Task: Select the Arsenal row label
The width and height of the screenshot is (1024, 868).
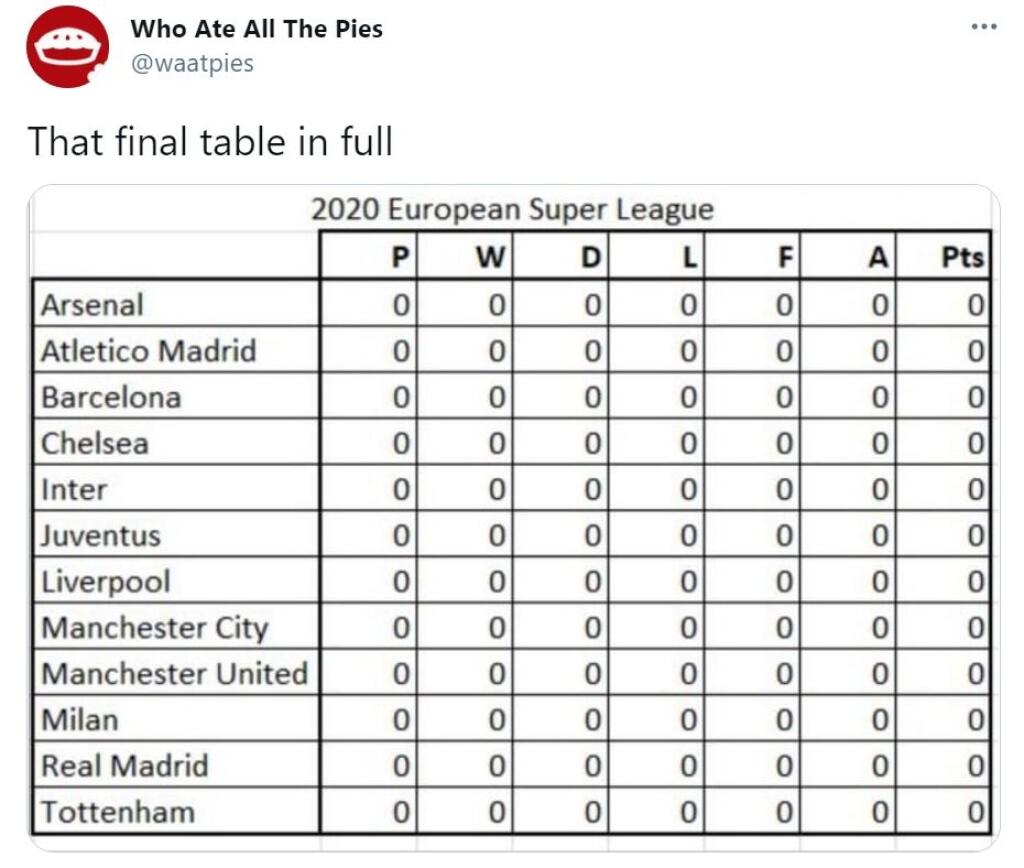Action: point(176,304)
